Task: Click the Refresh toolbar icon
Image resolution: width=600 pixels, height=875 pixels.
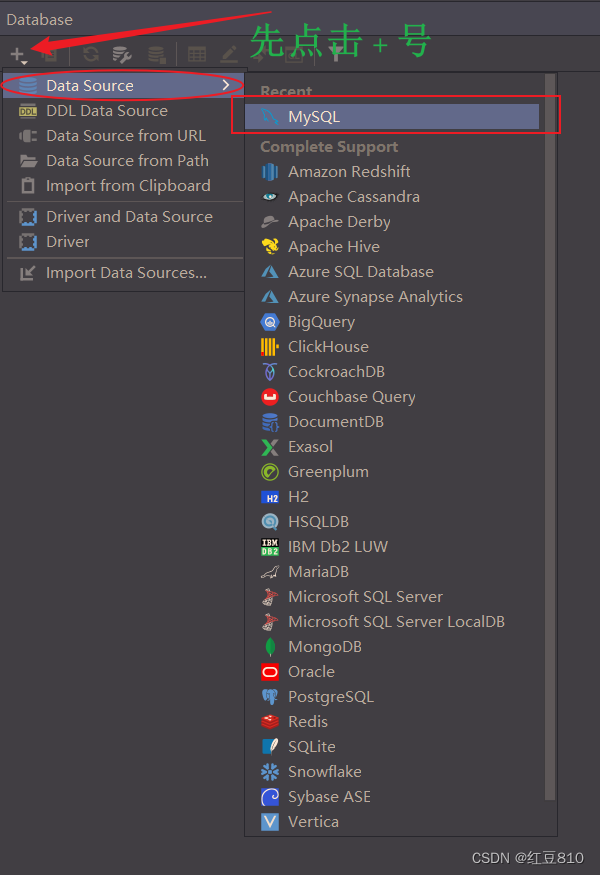Action: (90, 54)
